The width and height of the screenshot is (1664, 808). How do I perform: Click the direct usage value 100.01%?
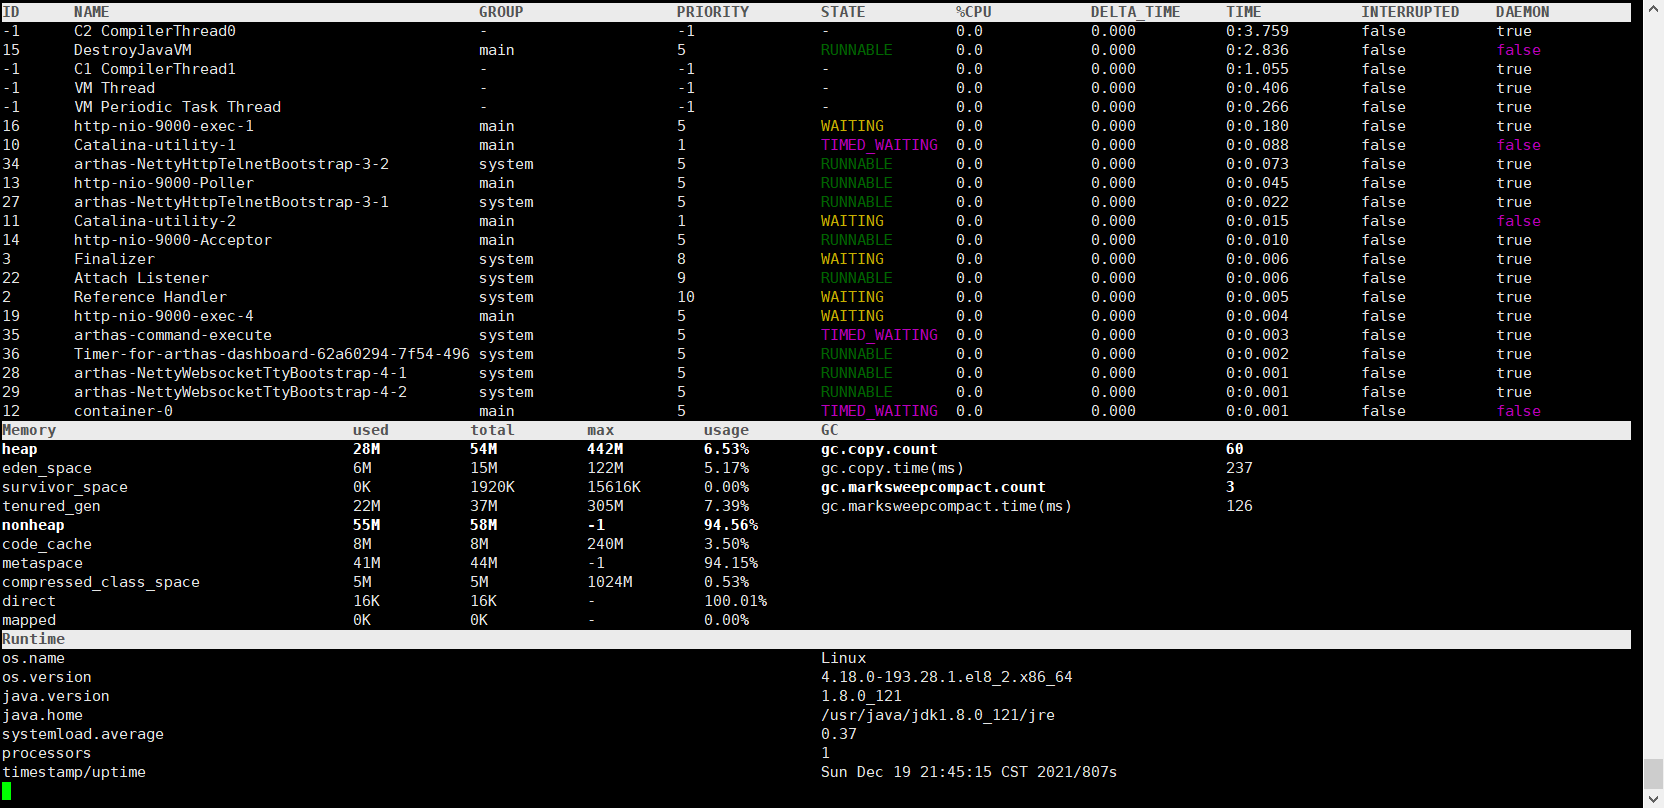[736, 601]
